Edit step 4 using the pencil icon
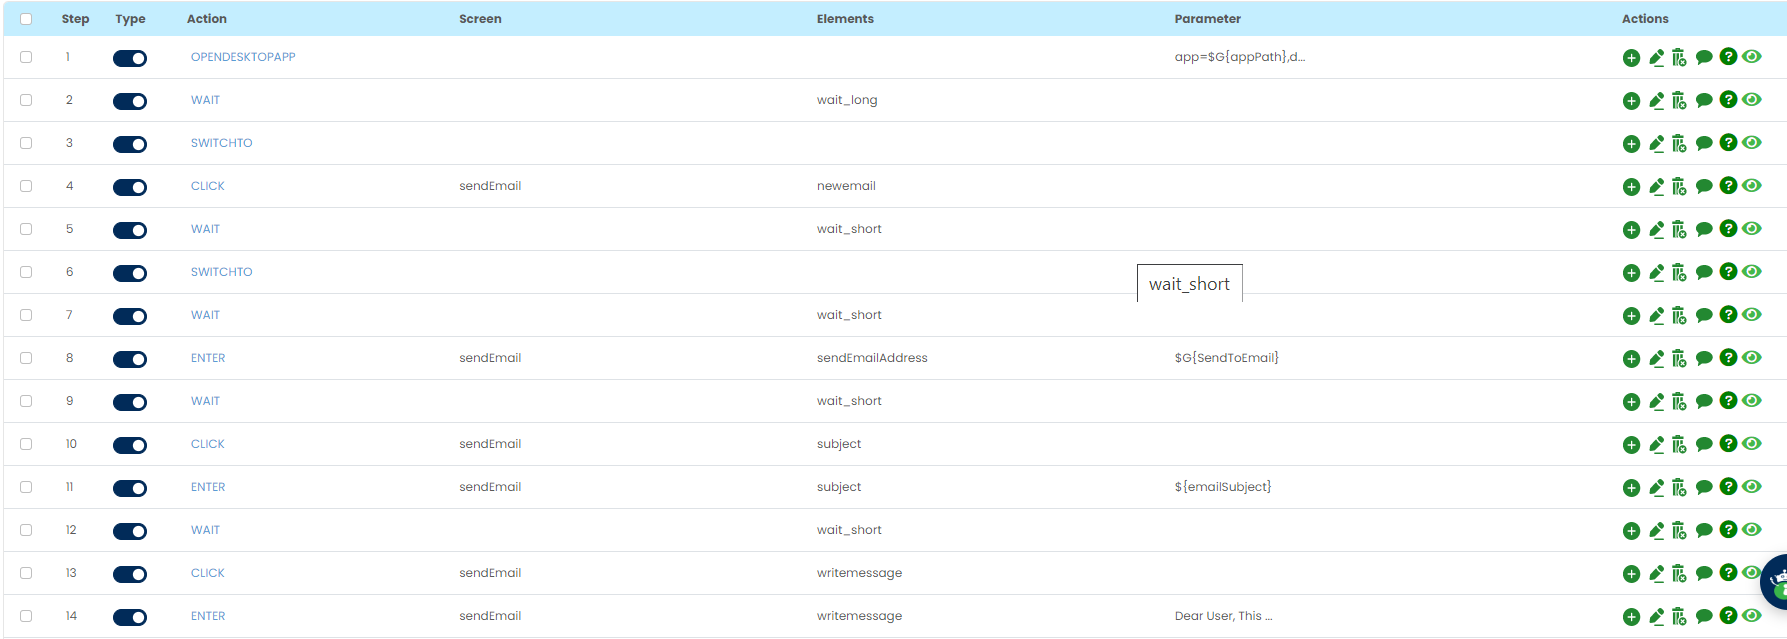The image size is (1787, 639). 1656,187
